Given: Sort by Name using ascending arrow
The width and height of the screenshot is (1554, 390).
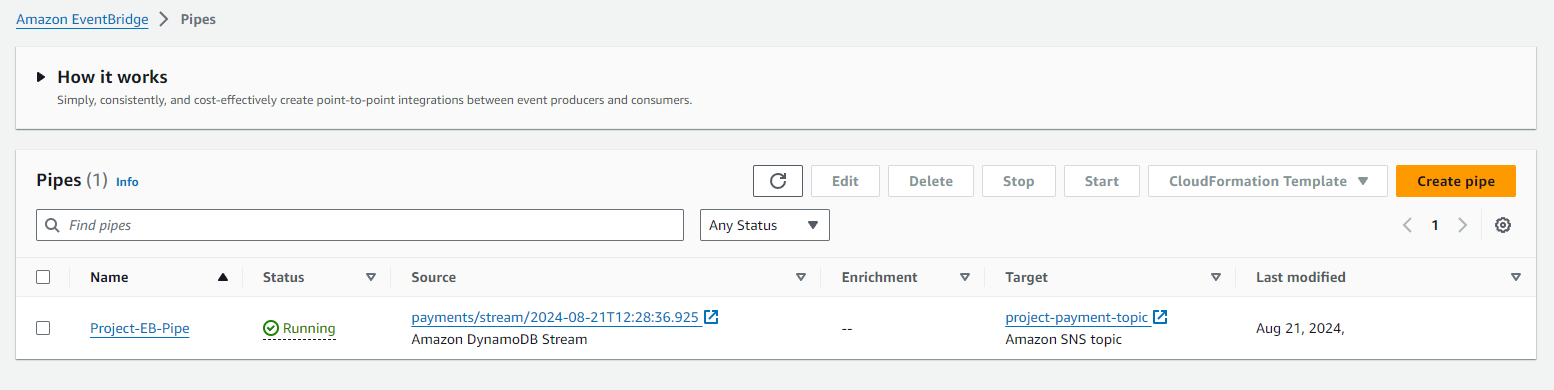Looking at the screenshot, I should point(223,277).
